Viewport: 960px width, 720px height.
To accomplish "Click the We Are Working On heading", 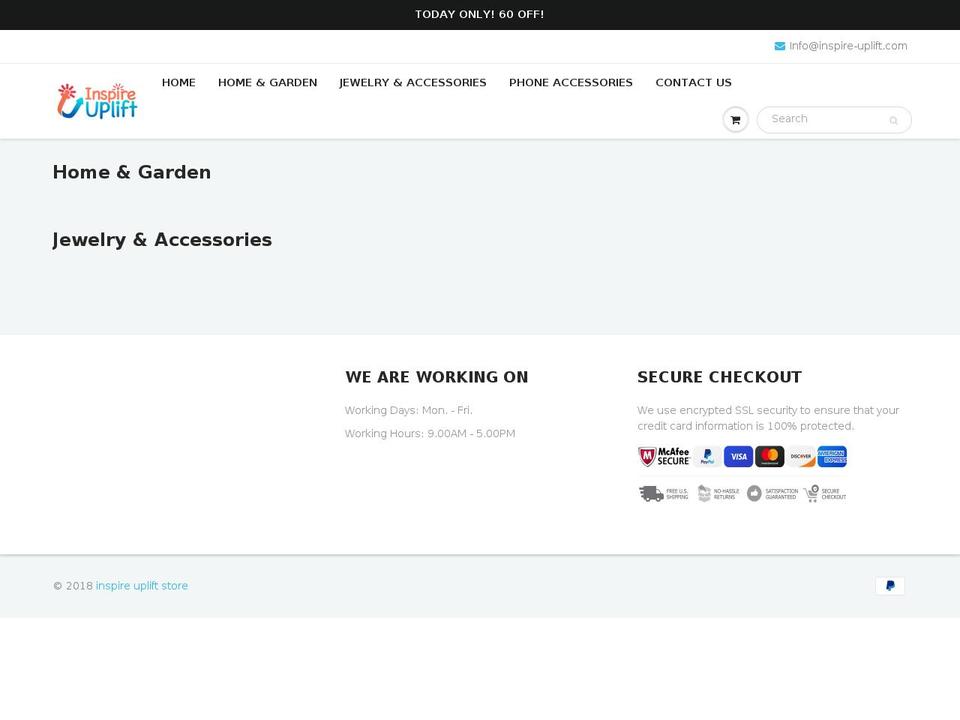I will (x=437, y=377).
